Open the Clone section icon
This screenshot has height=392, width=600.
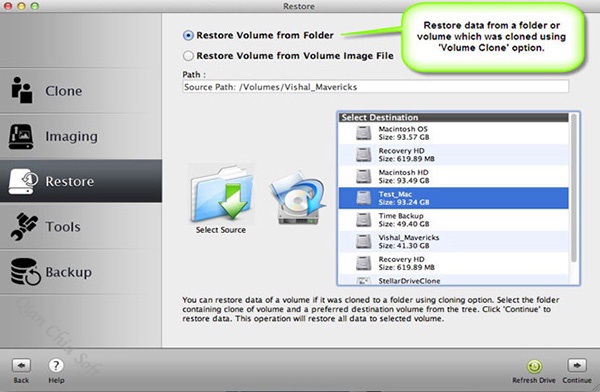21,90
